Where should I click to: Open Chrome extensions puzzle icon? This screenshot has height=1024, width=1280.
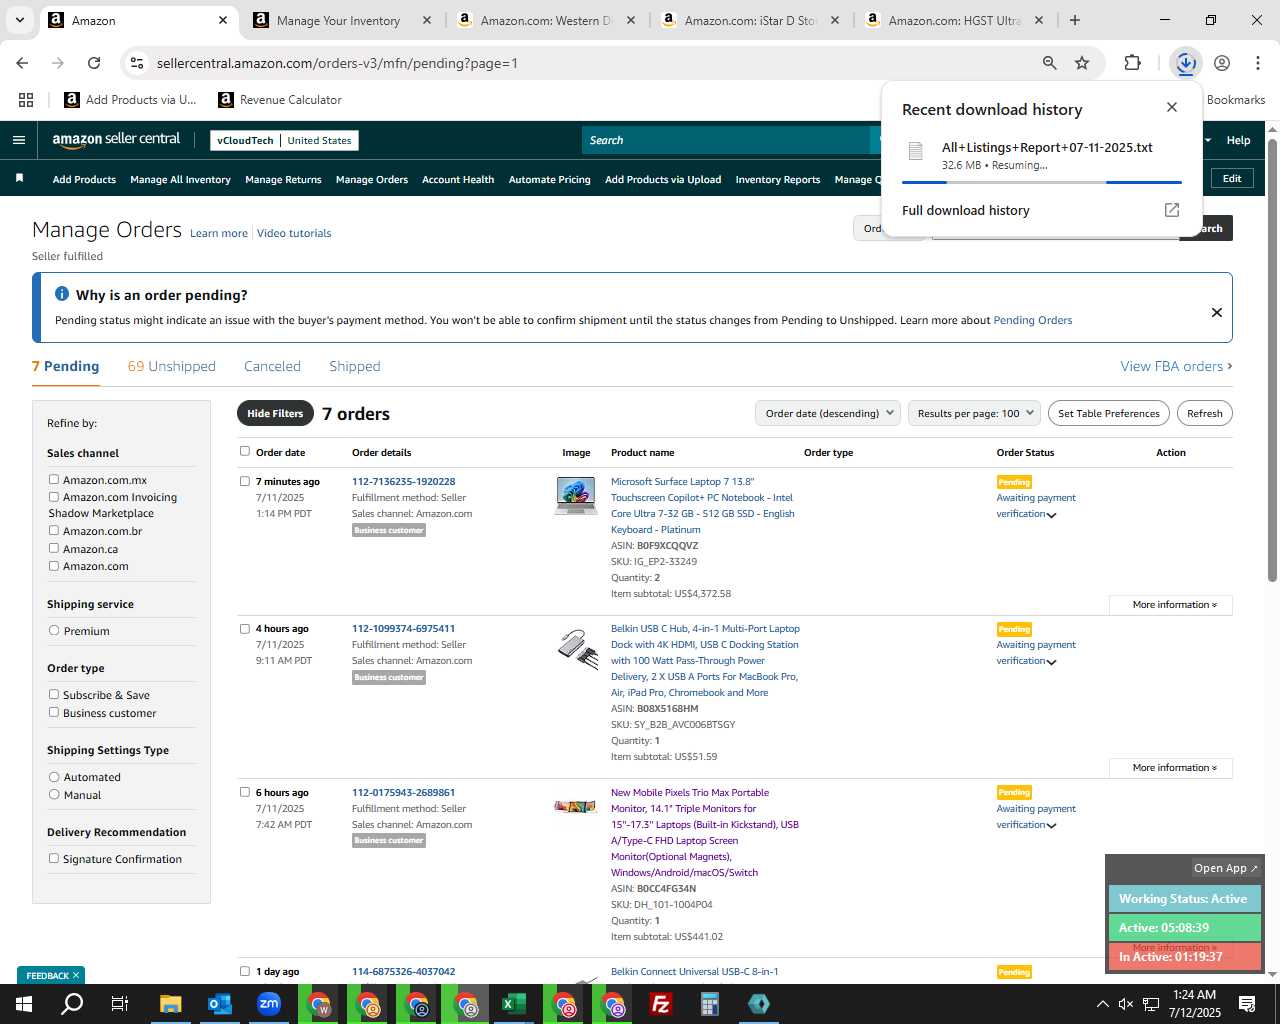click(x=1132, y=63)
